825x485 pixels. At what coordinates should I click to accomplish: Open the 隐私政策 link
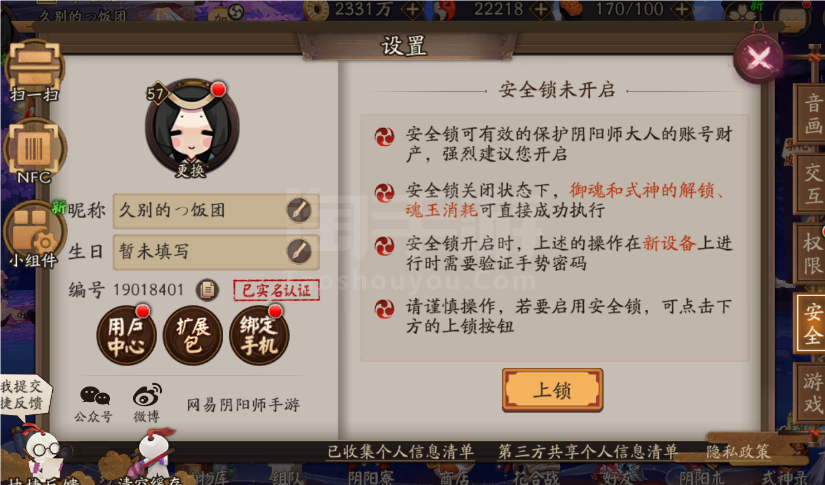pyautogui.click(x=738, y=451)
